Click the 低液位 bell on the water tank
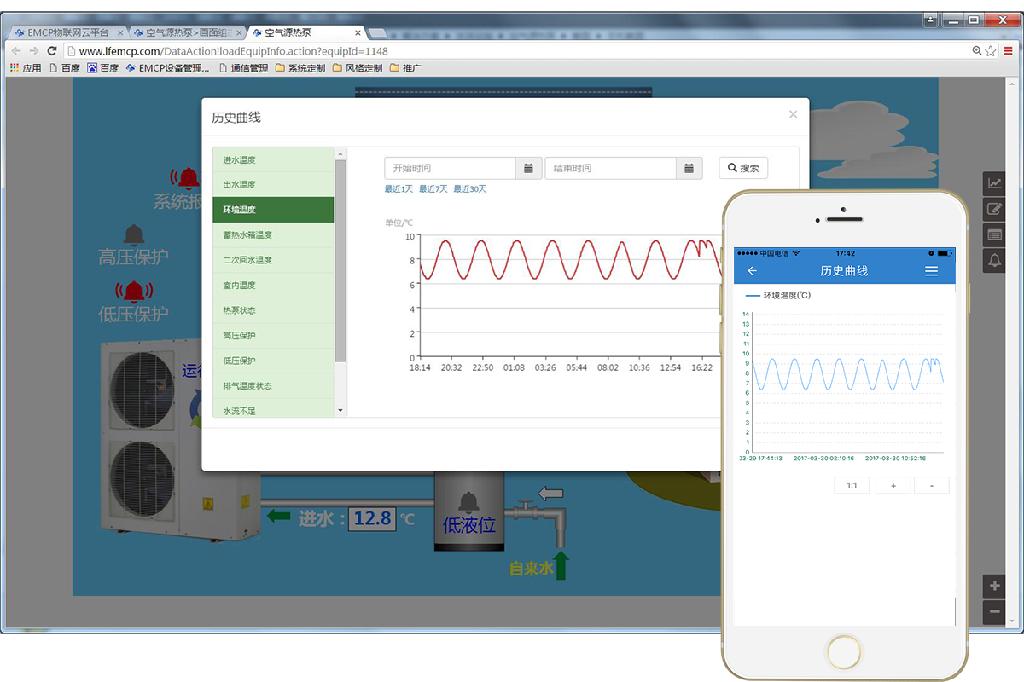 click(x=468, y=502)
